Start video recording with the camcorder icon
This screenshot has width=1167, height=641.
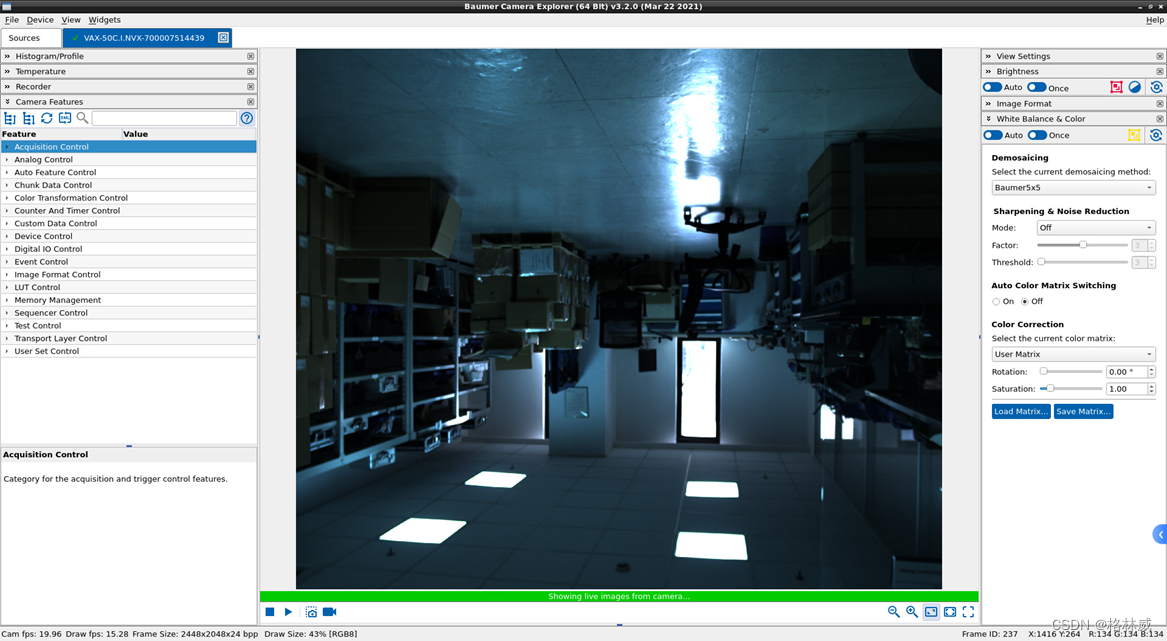coord(330,612)
